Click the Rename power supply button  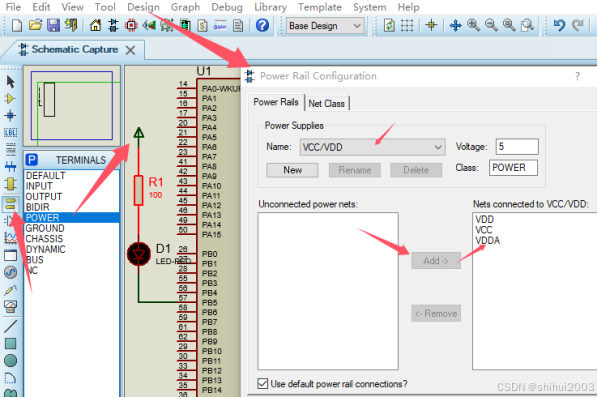click(355, 170)
